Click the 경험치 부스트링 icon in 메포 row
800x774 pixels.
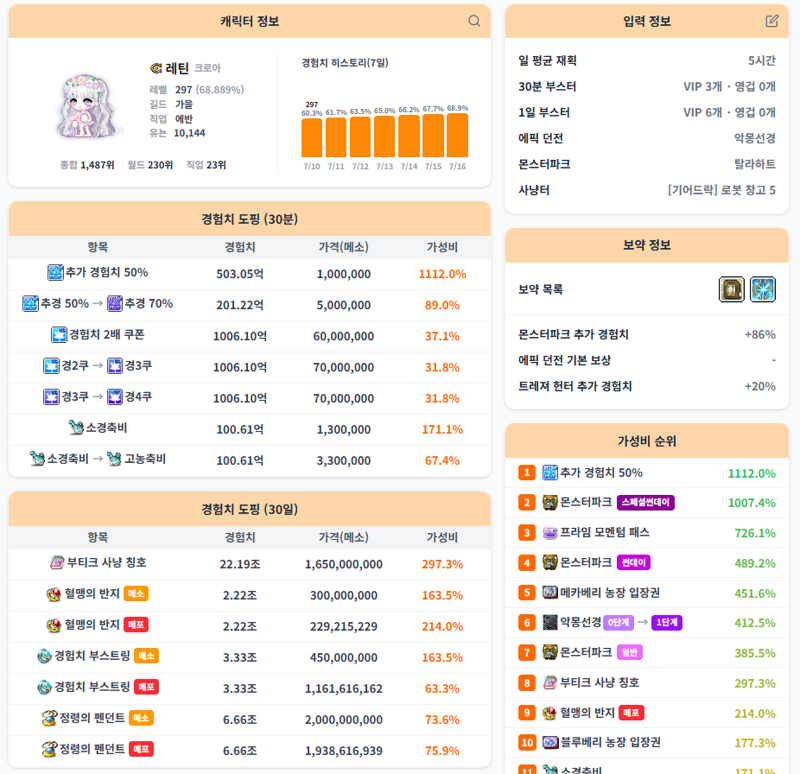(x=44, y=687)
